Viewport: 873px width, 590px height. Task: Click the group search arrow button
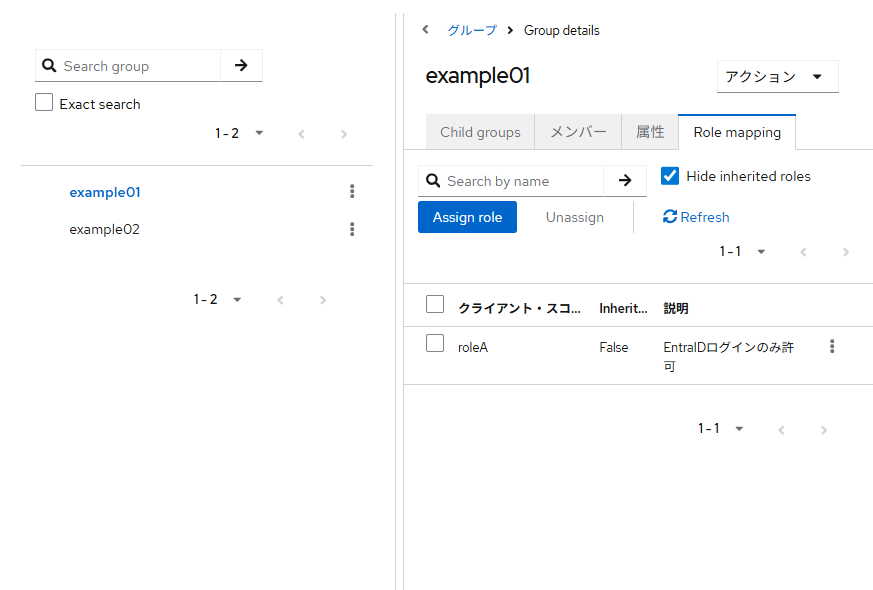point(241,66)
